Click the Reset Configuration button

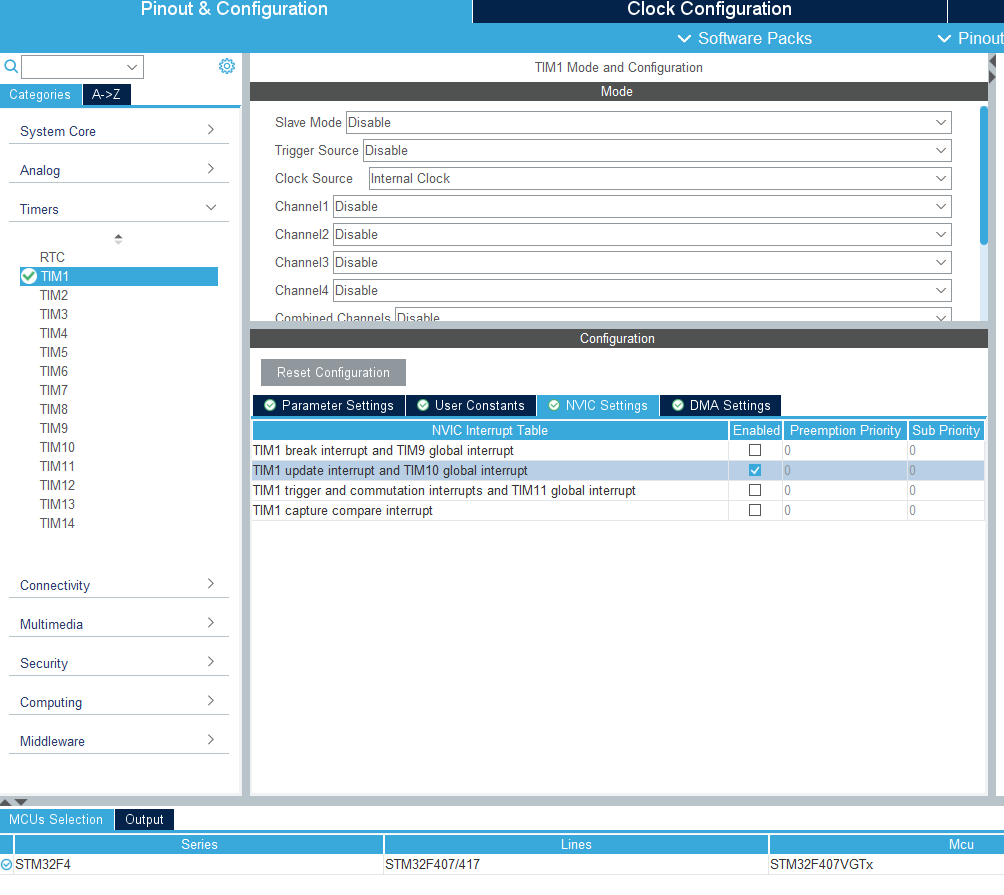coord(333,373)
